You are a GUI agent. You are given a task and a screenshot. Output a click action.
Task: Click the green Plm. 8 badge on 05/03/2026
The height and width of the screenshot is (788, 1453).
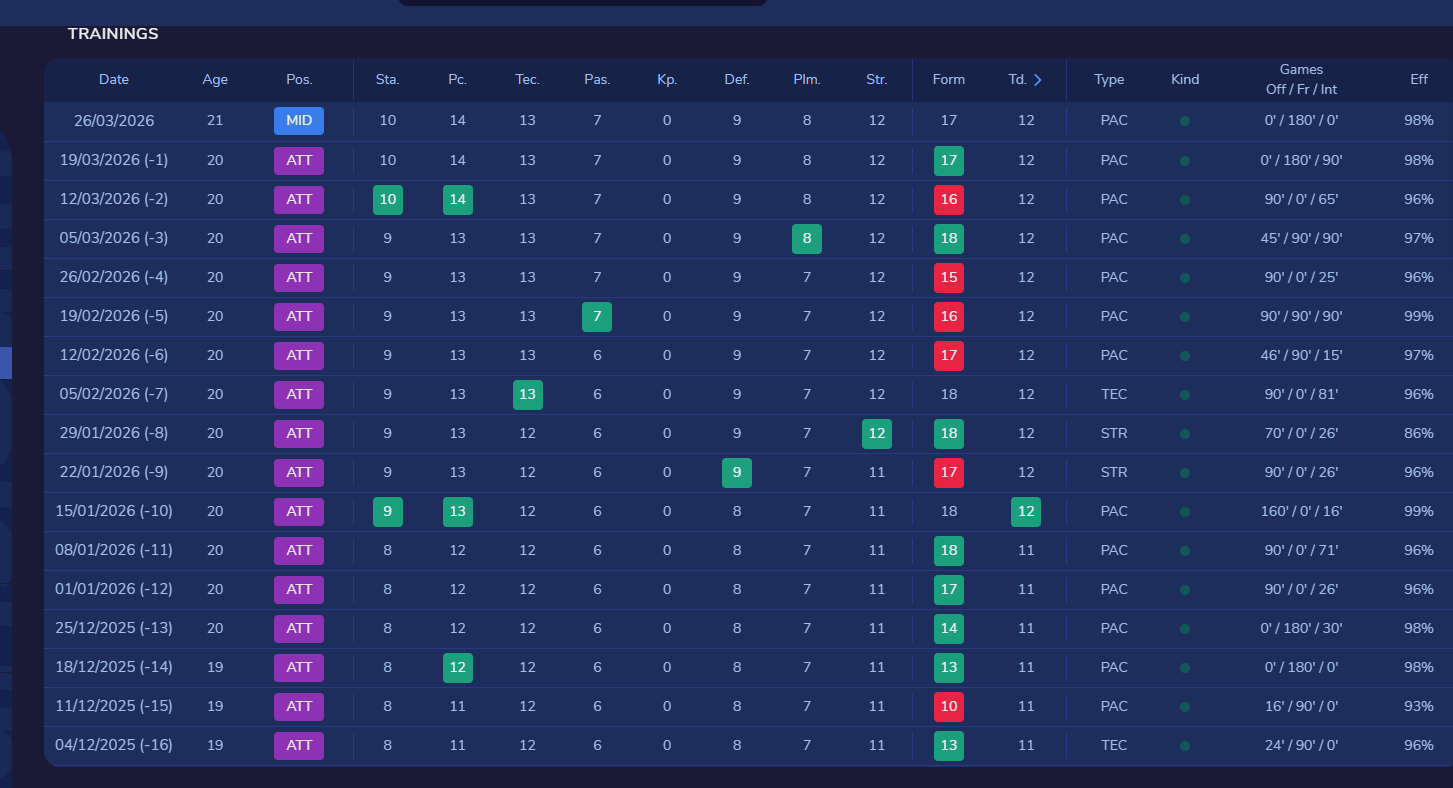point(807,239)
